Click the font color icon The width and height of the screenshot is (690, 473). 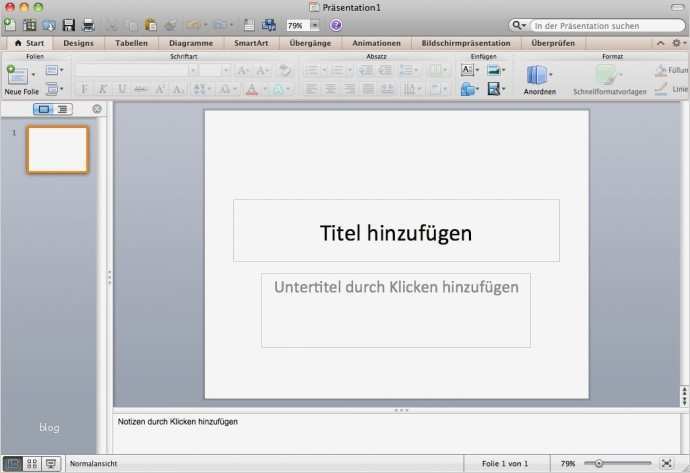coord(252,89)
